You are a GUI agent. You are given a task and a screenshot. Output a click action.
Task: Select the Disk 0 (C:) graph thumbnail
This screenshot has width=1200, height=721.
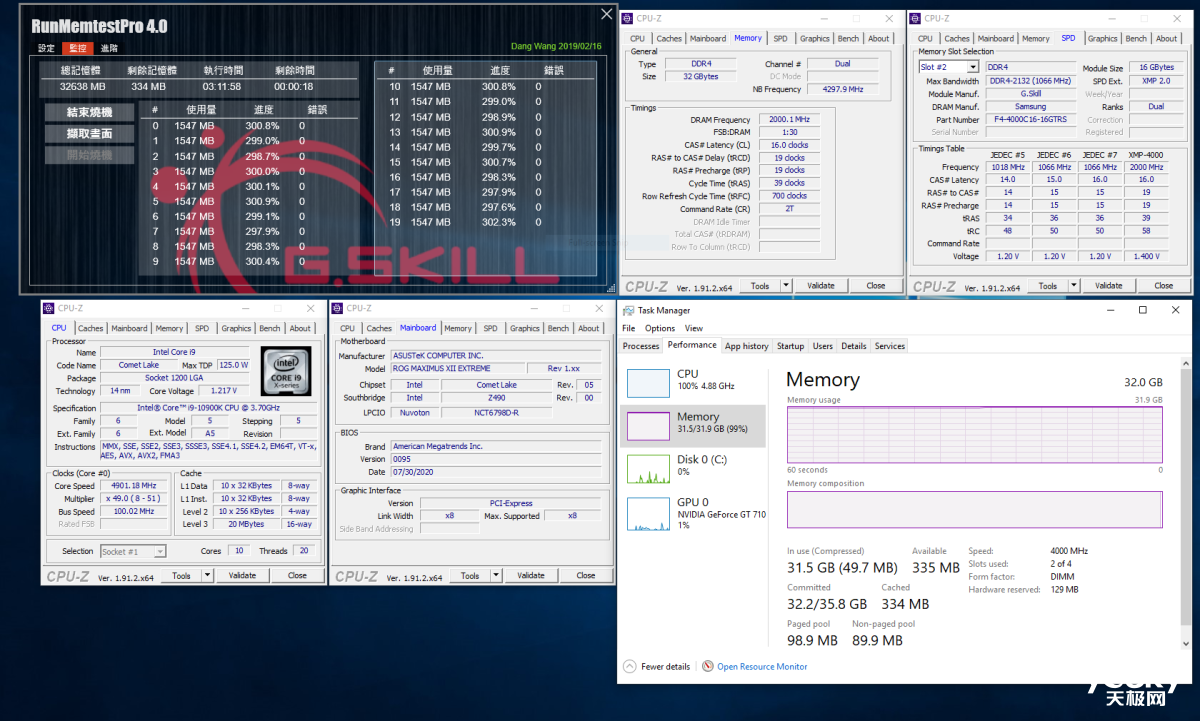[648, 469]
